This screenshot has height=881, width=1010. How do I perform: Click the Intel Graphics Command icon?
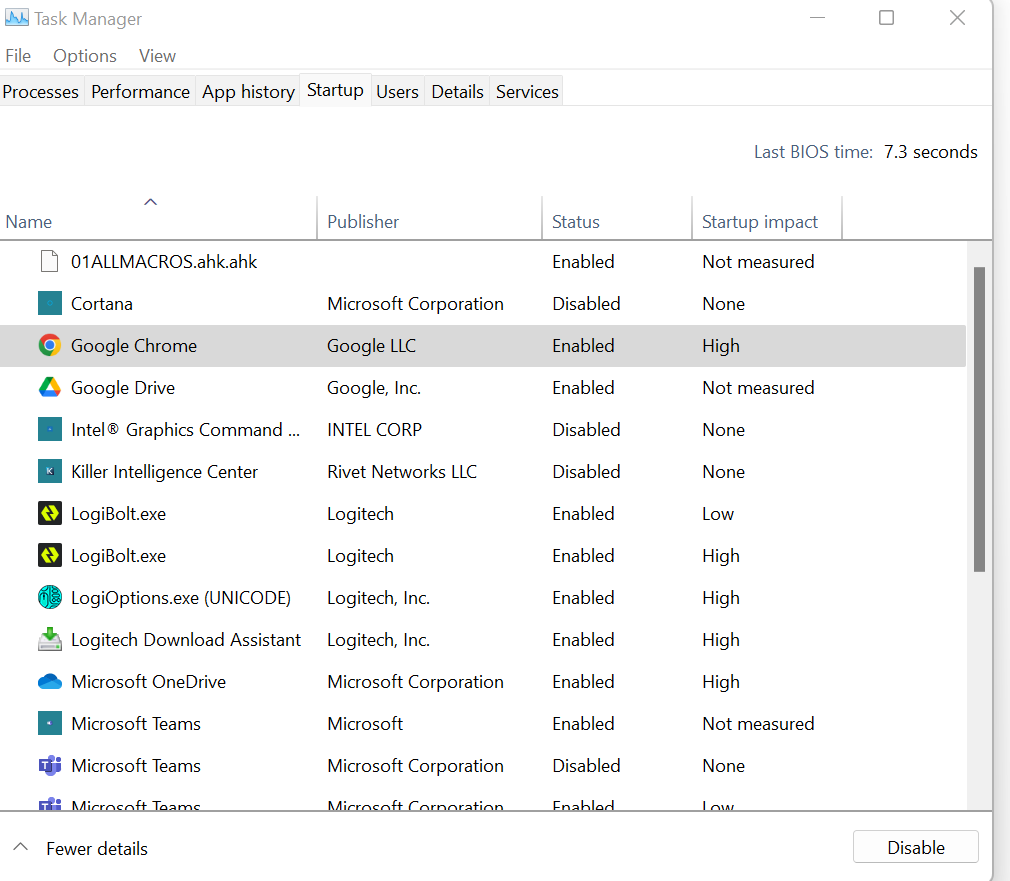(x=50, y=429)
